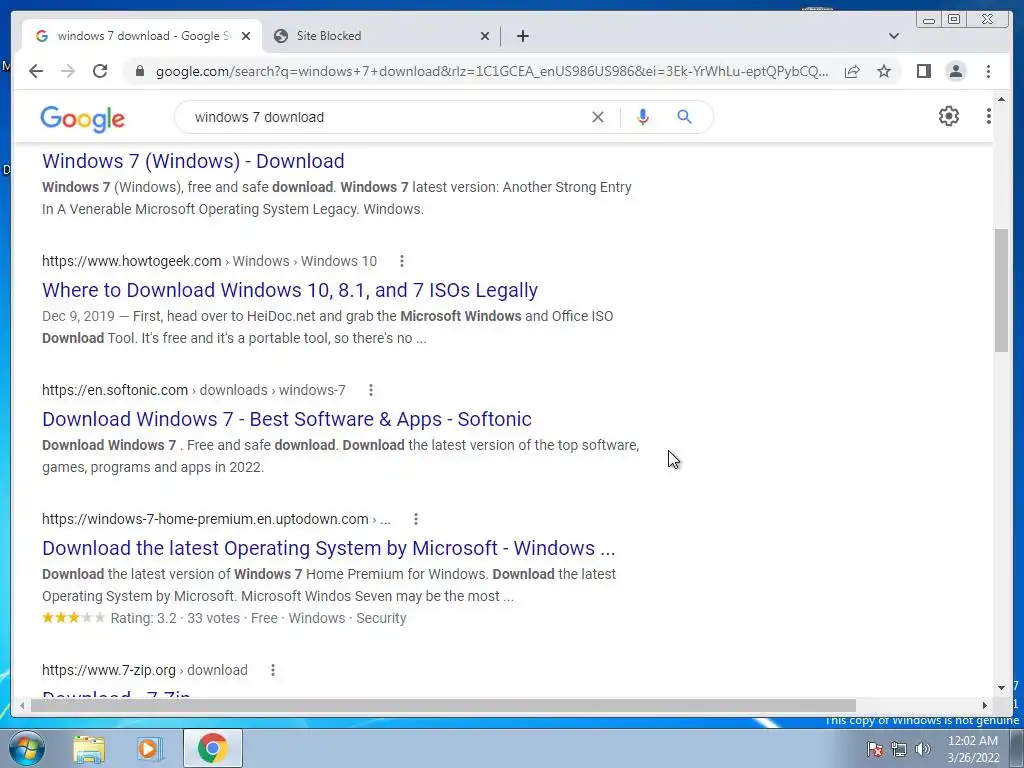Open options for the 7-zip.org result
This screenshot has height=768, width=1024.
273,670
